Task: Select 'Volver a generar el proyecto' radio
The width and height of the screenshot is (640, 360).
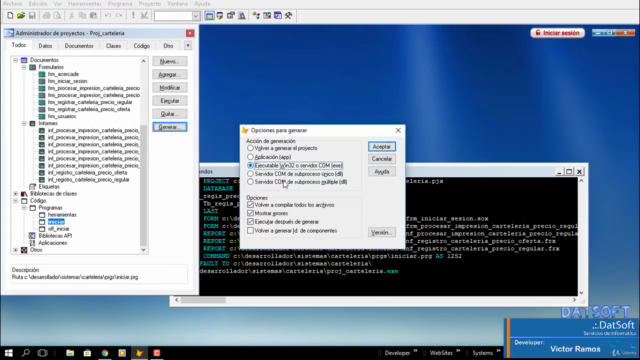Action: tap(282, 148)
